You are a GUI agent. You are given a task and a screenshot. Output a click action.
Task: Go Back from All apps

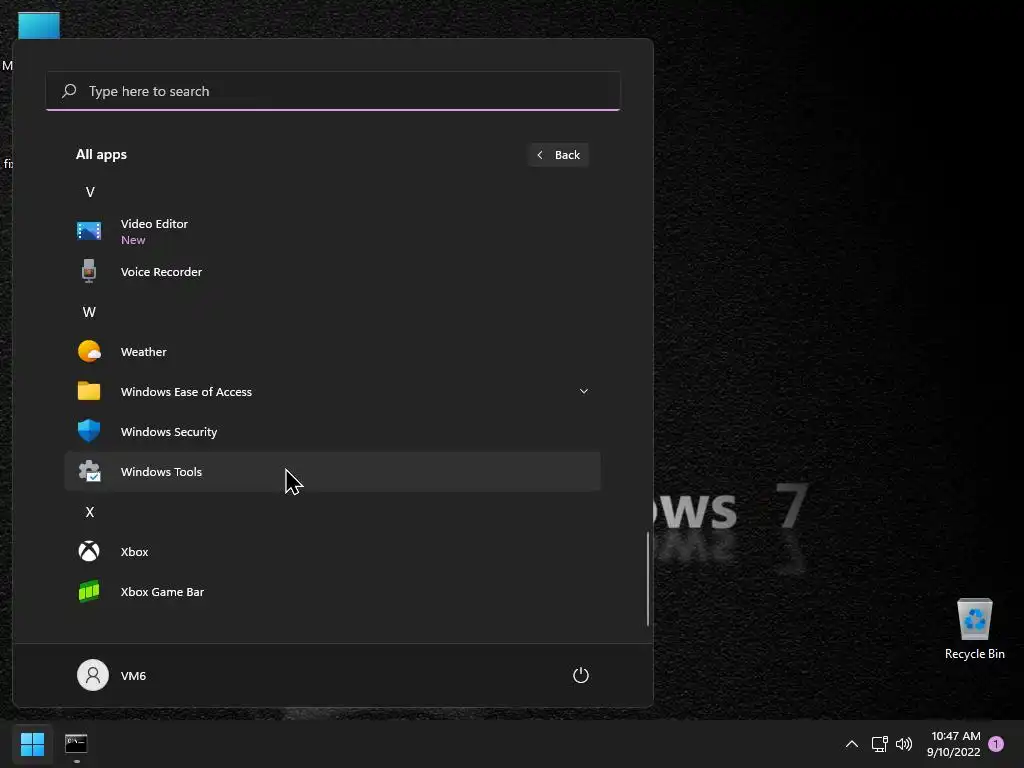tap(558, 155)
